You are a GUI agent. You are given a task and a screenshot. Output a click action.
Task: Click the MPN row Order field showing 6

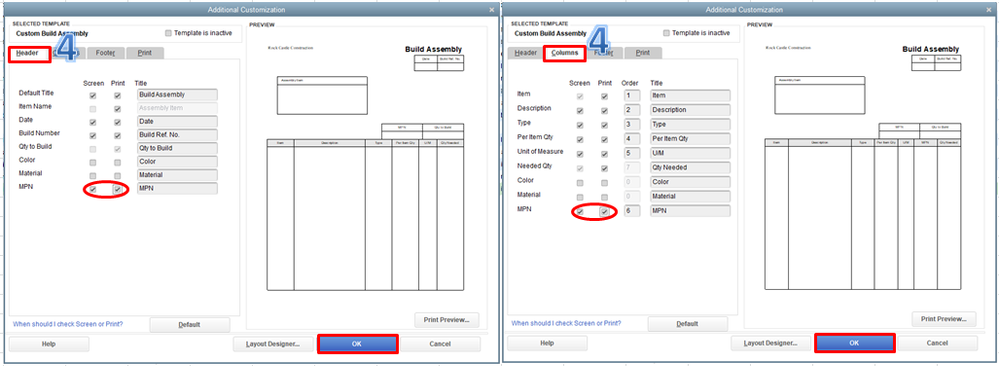631,211
